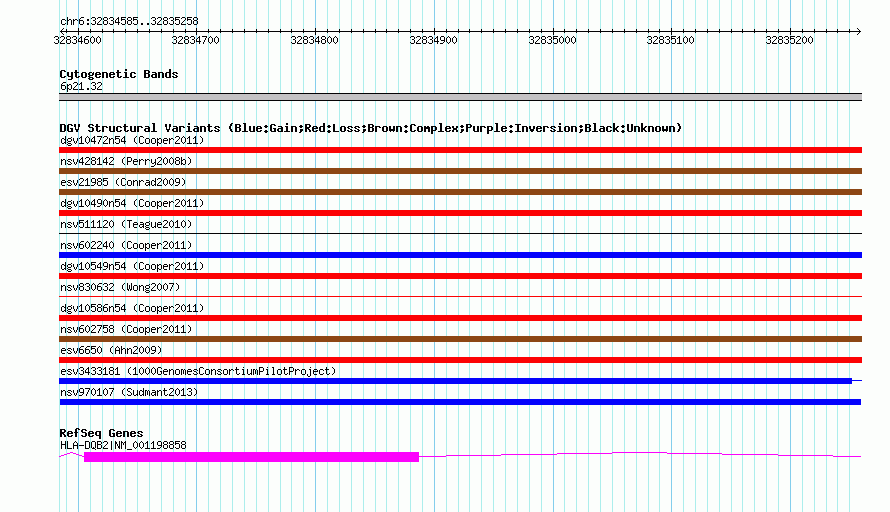This screenshot has width=890, height=512.
Task: Open the DGV Structural Variants track title
Action: pos(371,128)
